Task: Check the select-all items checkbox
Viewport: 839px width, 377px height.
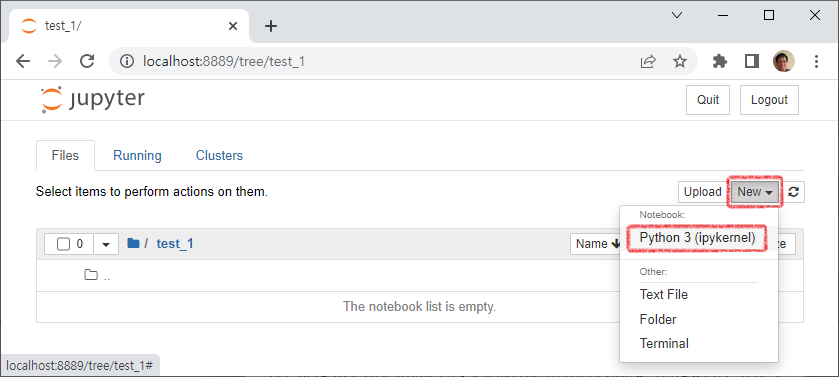Action: coord(64,244)
